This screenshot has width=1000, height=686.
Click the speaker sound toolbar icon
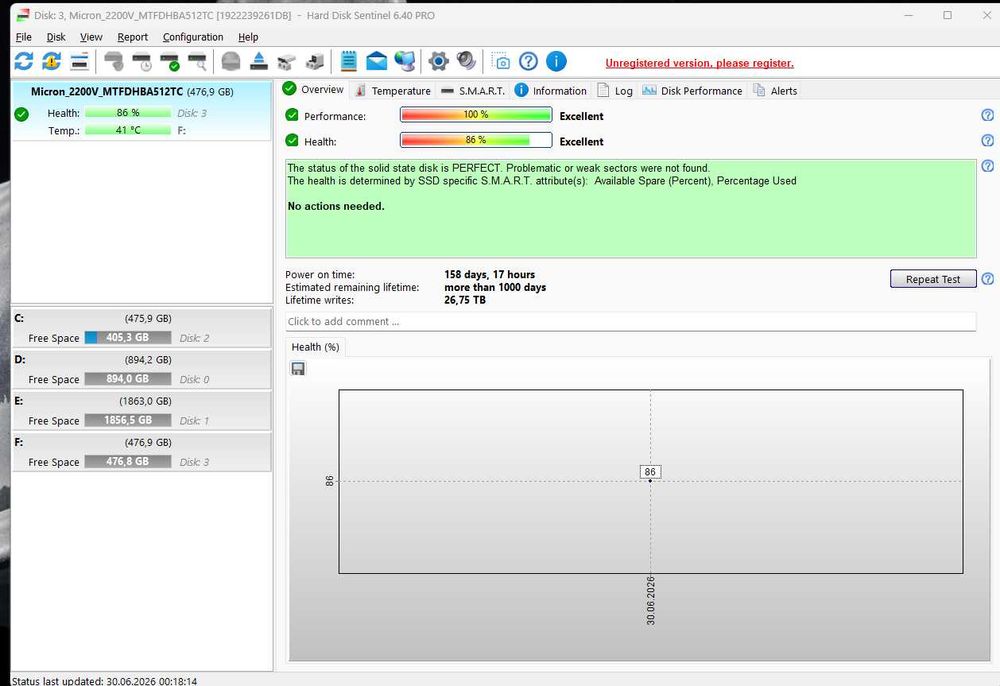[466, 61]
